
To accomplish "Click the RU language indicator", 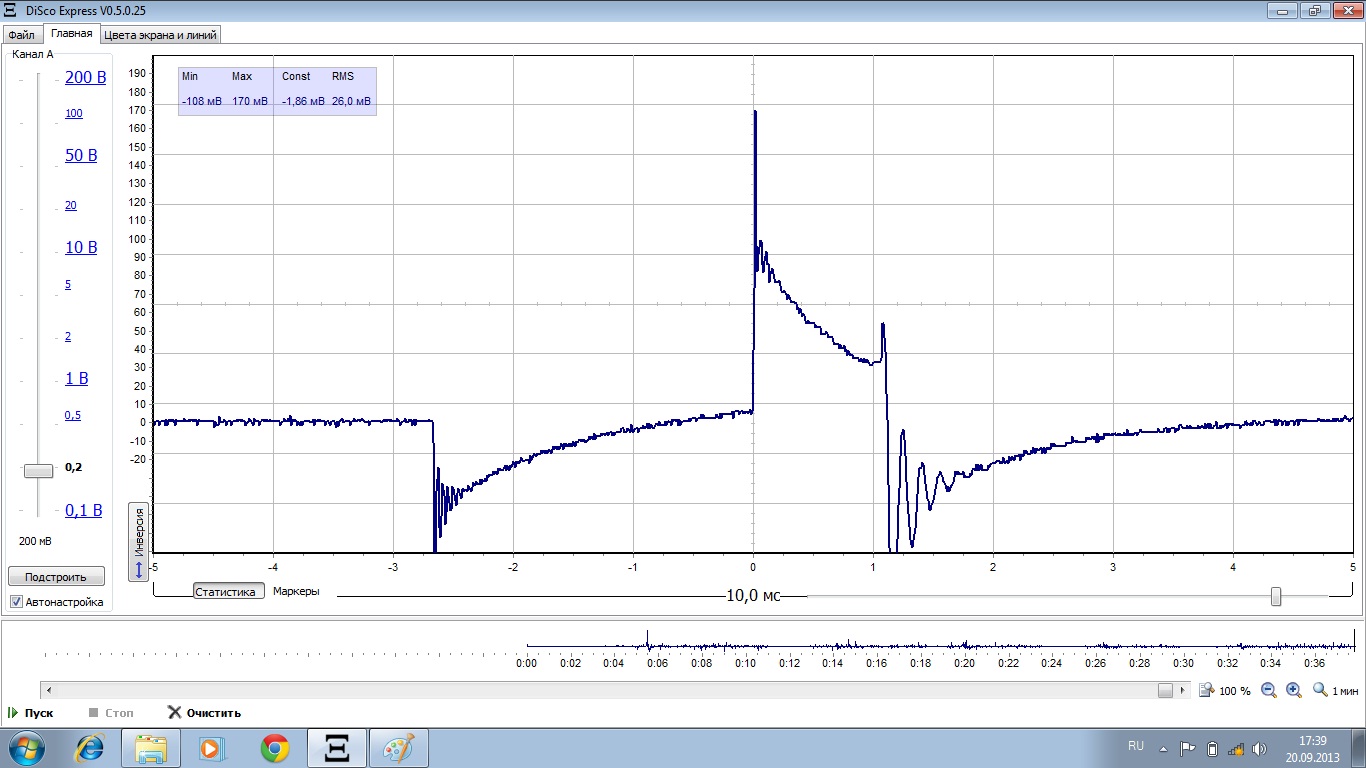I will [x=1136, y=746].
